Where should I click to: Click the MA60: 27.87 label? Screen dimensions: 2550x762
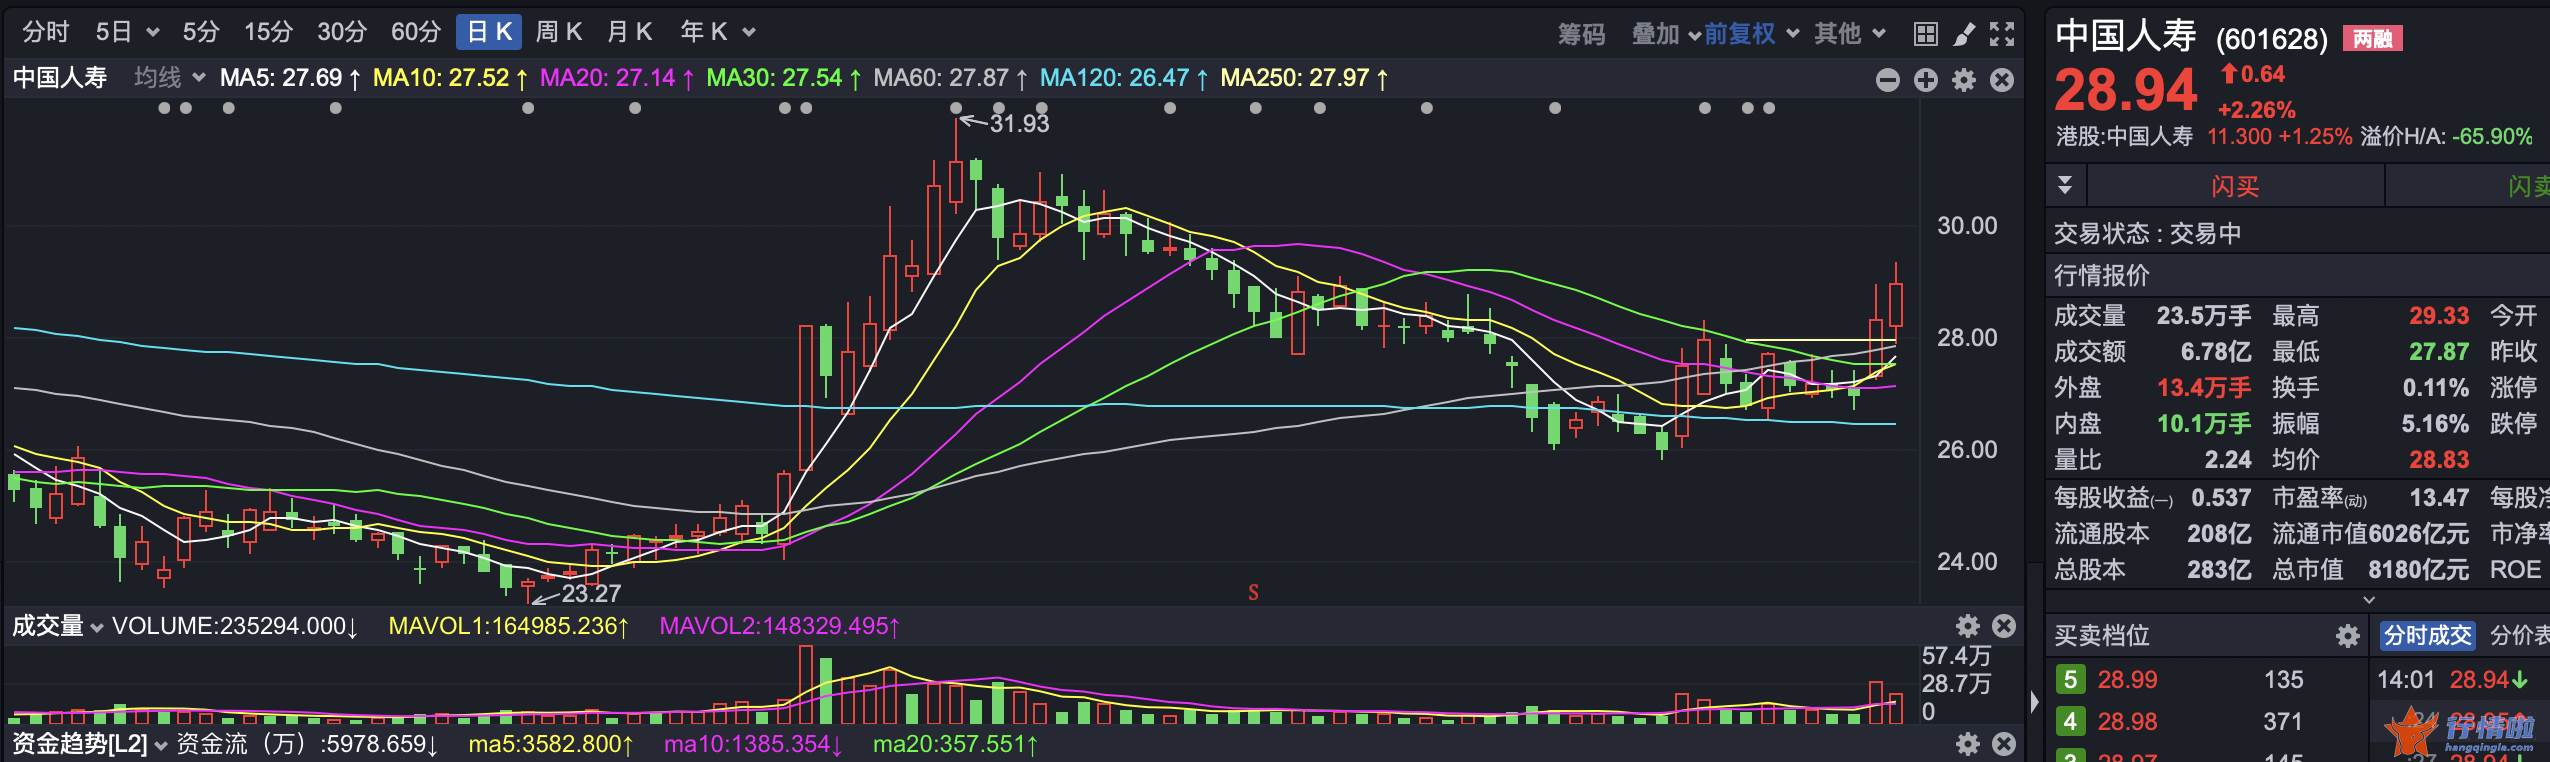click(950, 78)
